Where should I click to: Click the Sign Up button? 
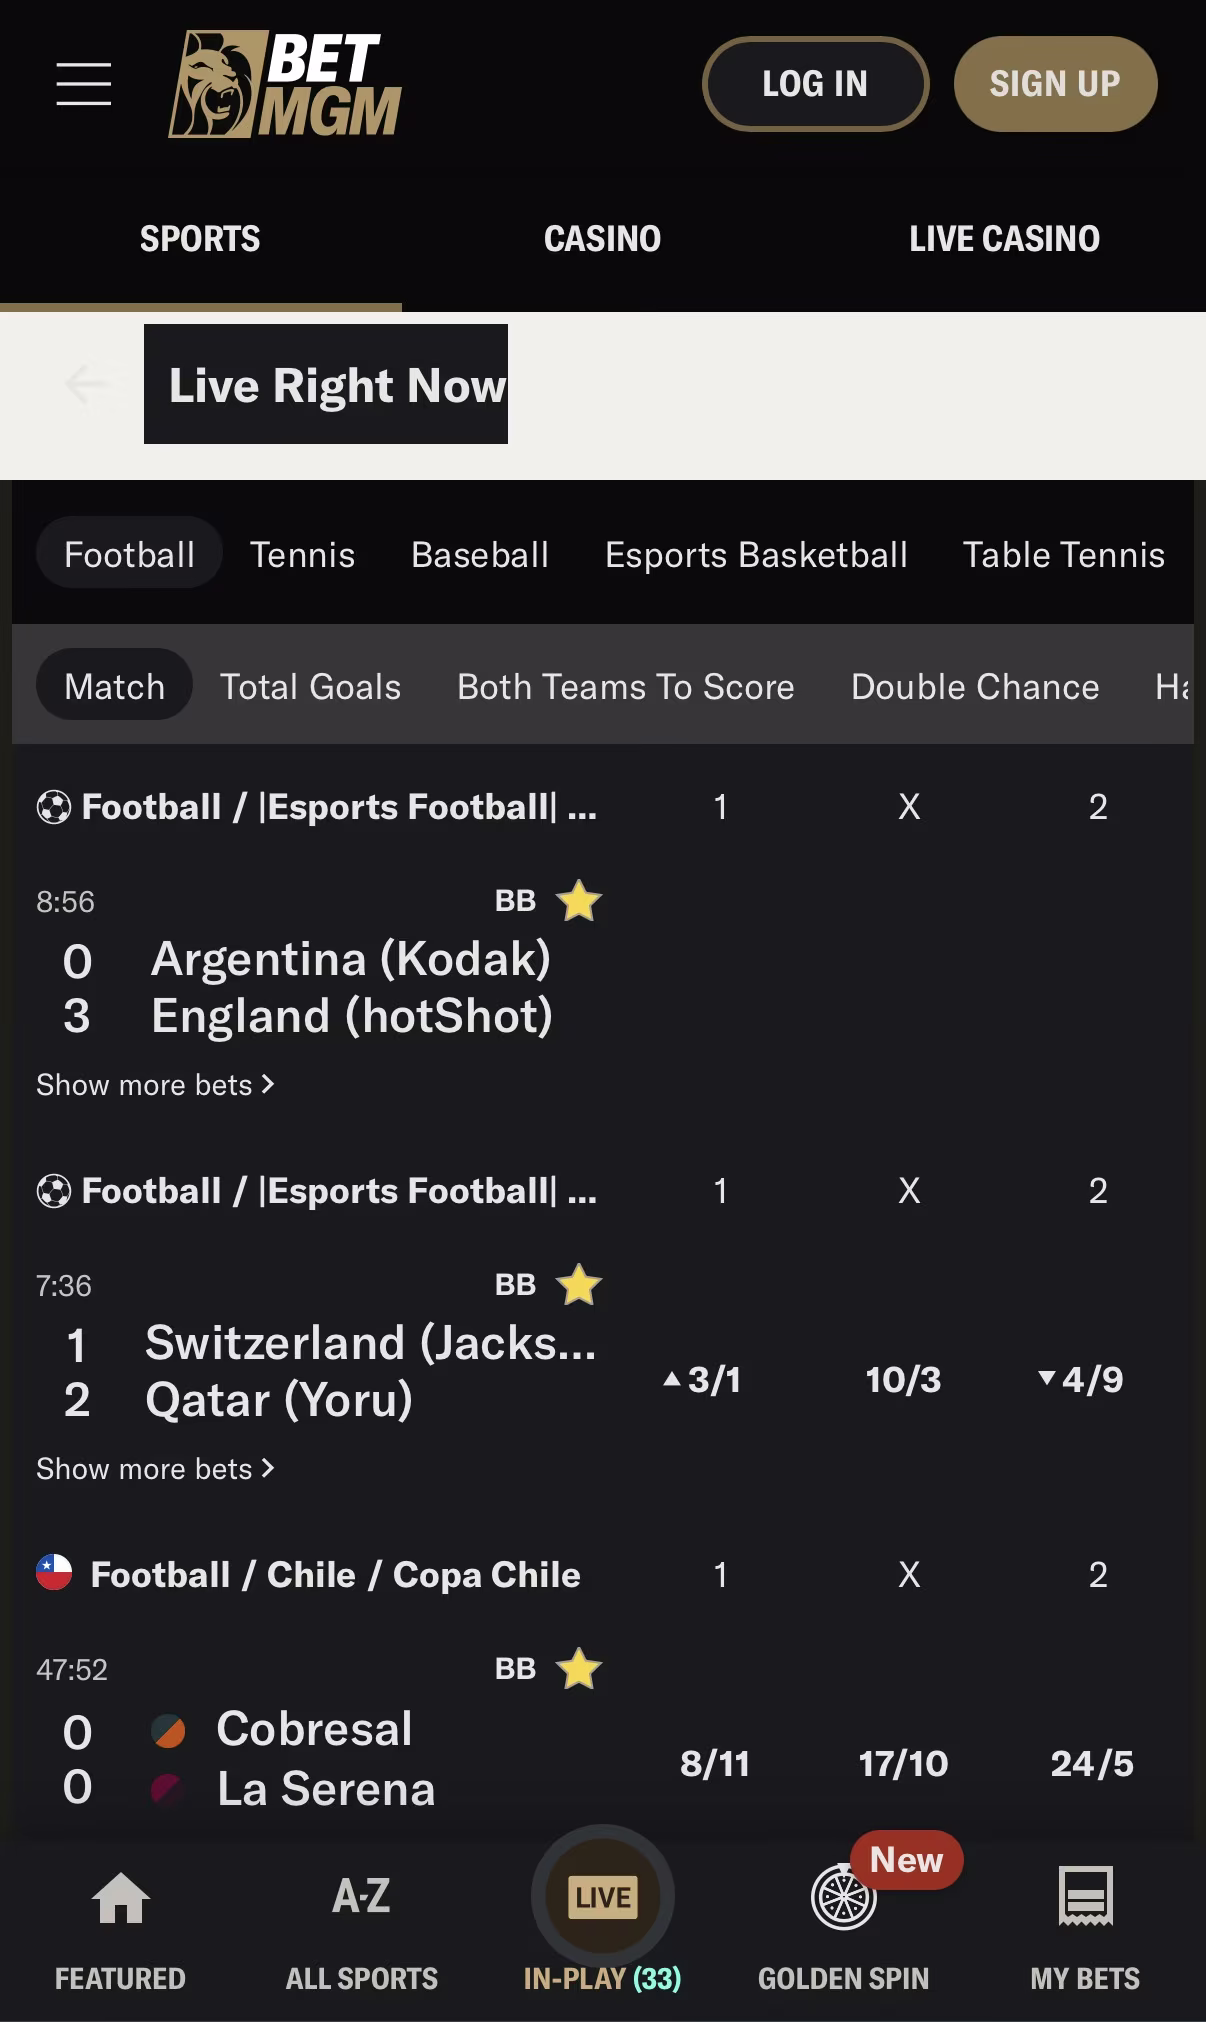click(x=1055, y=84)
